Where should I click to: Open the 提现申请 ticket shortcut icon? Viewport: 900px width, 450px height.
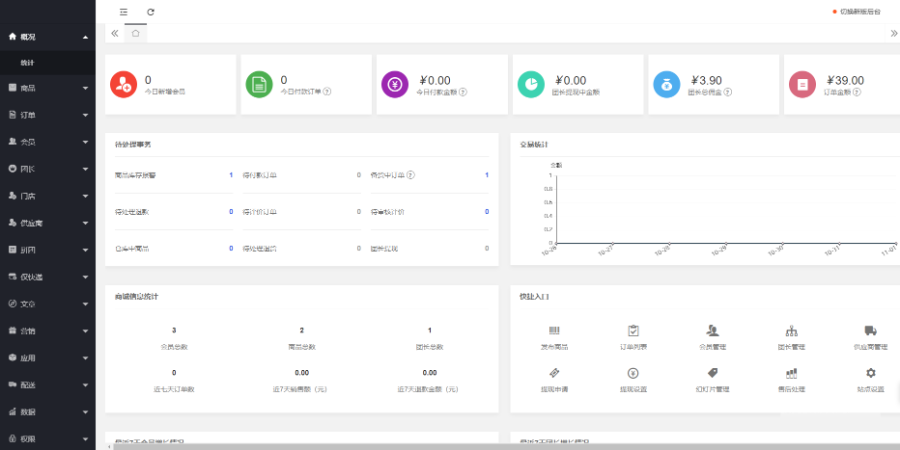(x=554, y=373)
